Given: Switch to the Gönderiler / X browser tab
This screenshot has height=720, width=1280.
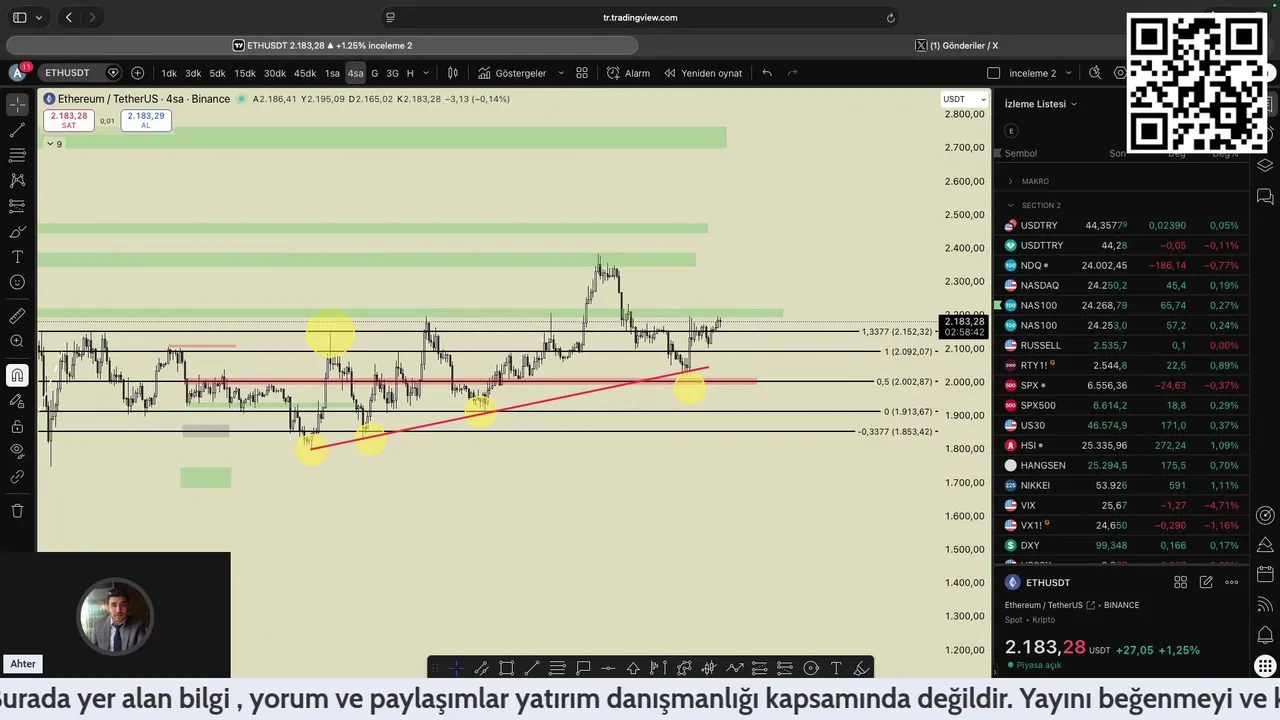Looking at the screenshot, I should pos(957,45).
